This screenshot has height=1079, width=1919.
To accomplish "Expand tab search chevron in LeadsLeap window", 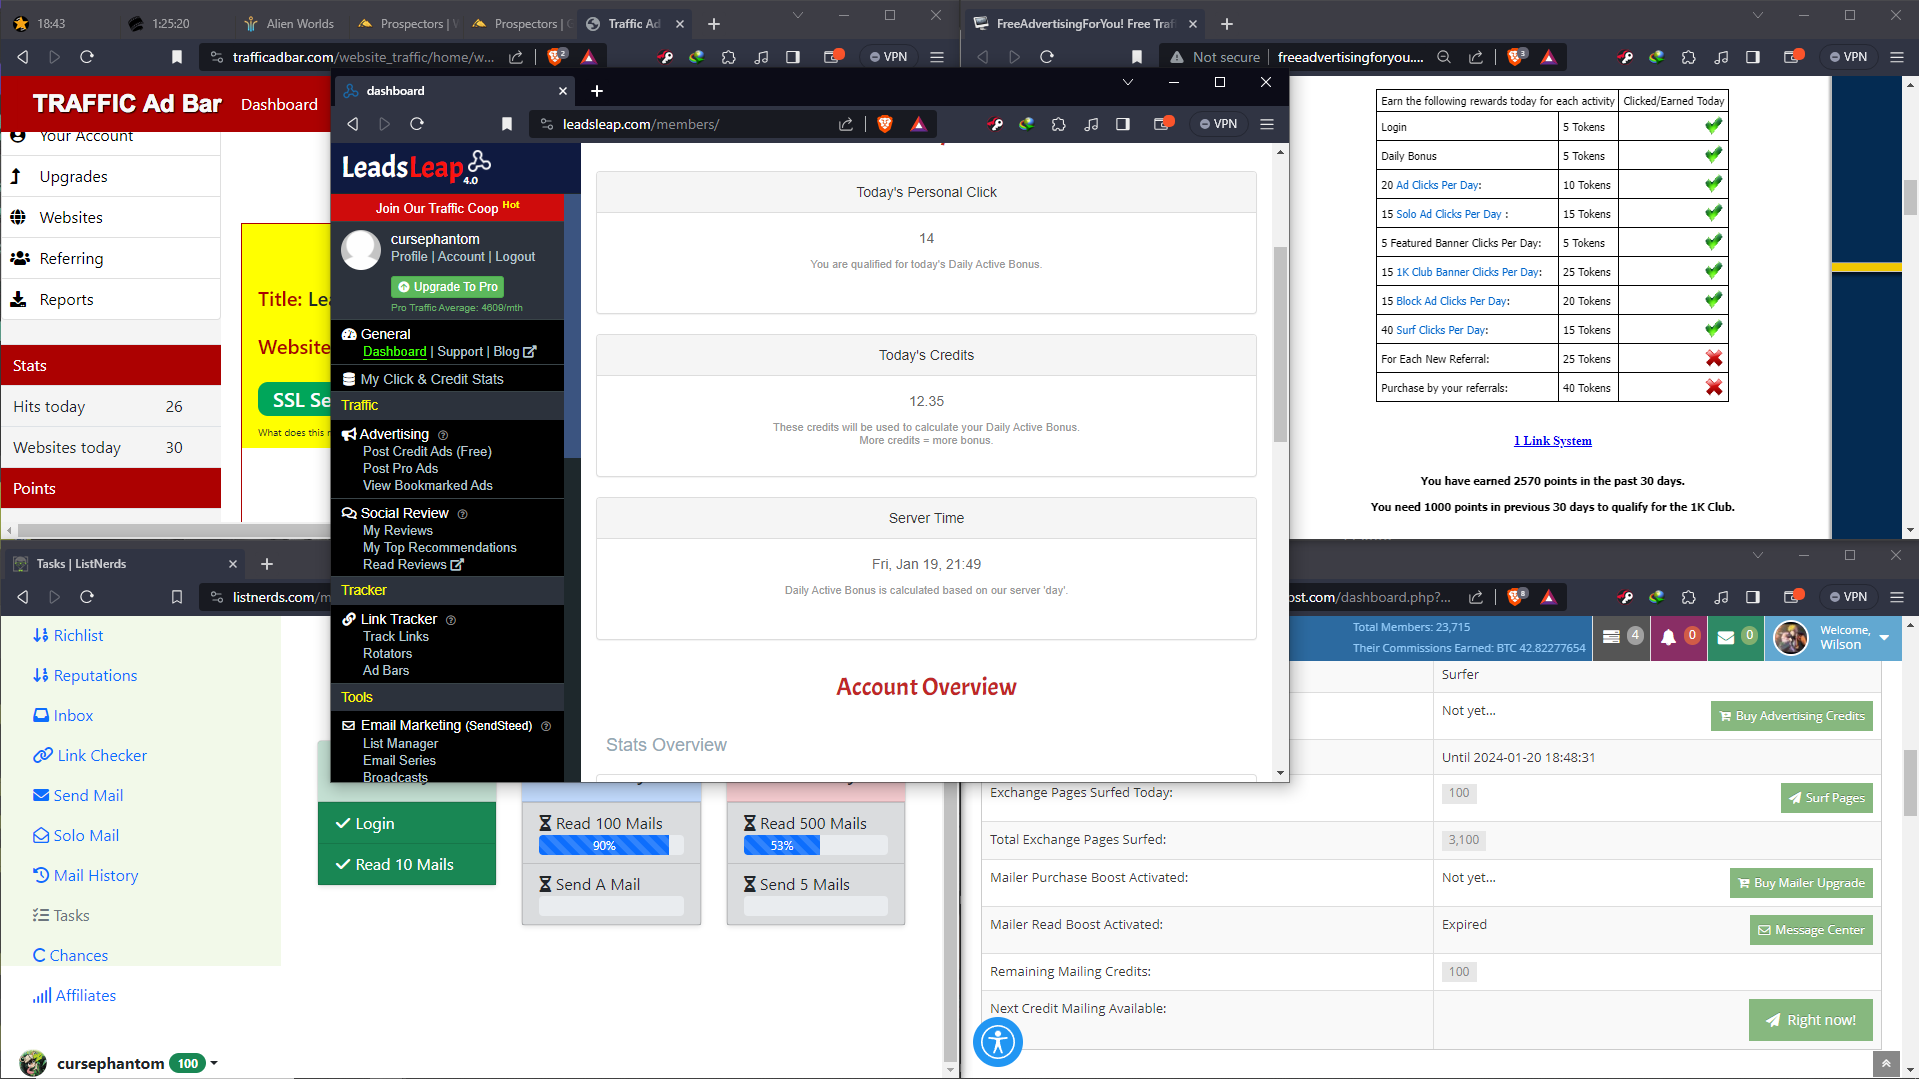I will pos(1127,82).
